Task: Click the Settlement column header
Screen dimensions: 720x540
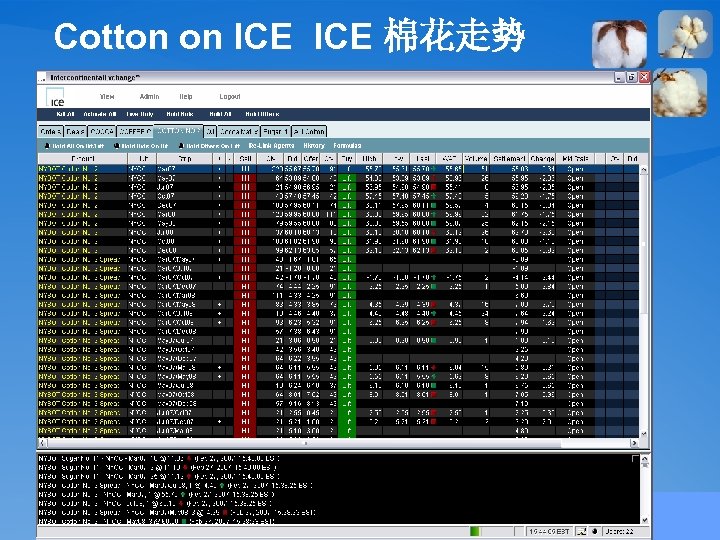Action: point(509,158)
